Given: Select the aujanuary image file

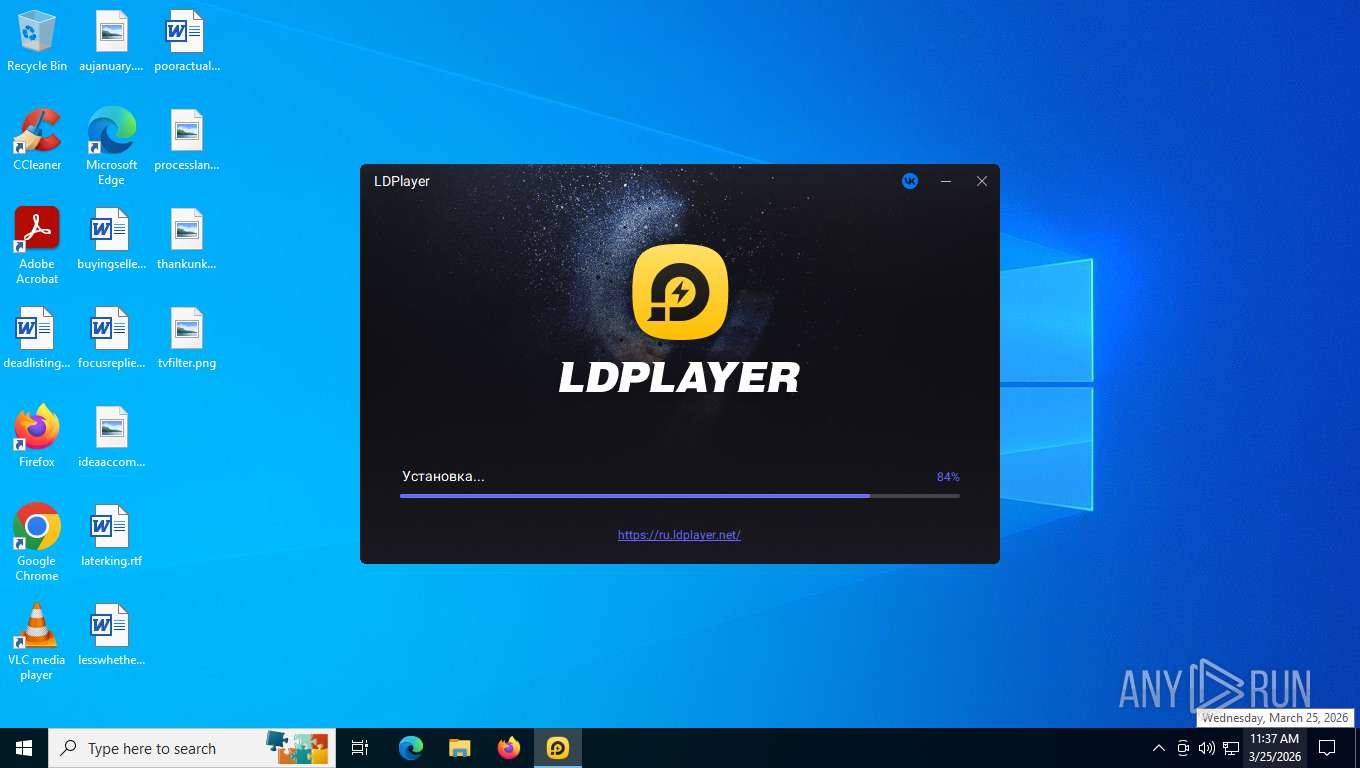Looking at the screenshot, I should coord(111,41).
